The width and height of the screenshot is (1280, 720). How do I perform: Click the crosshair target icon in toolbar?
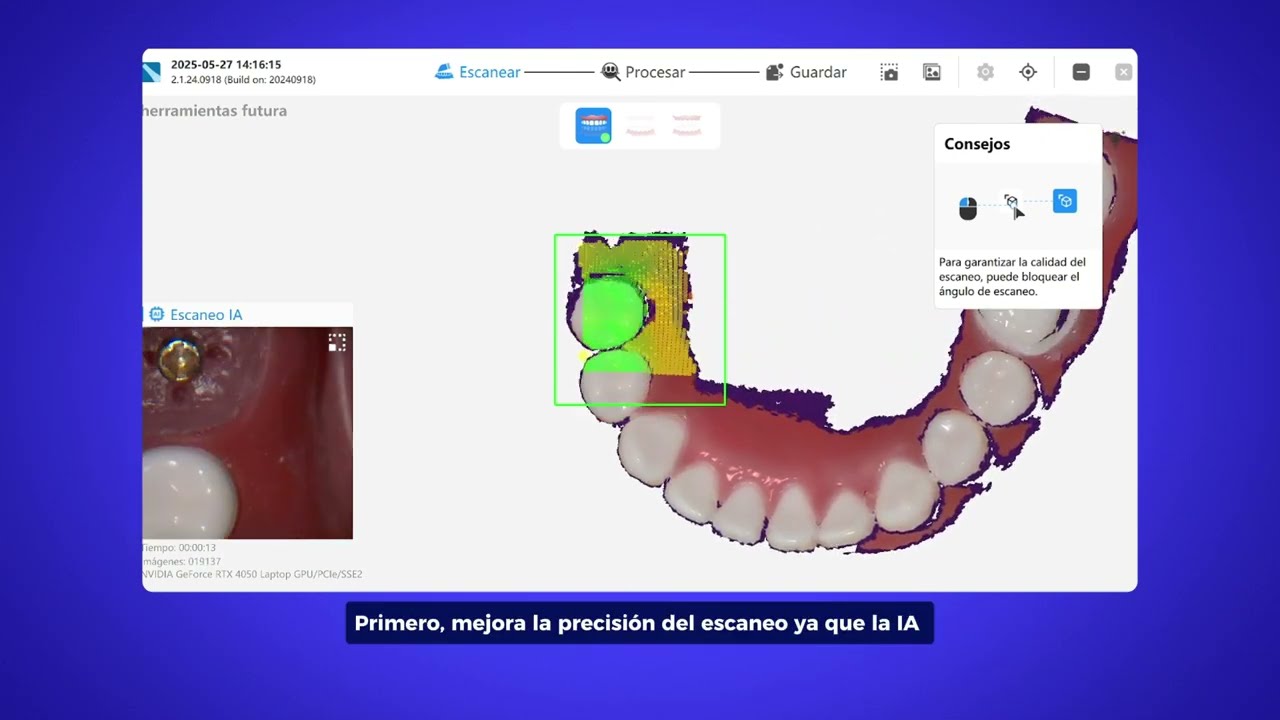tap(1028, 72)
